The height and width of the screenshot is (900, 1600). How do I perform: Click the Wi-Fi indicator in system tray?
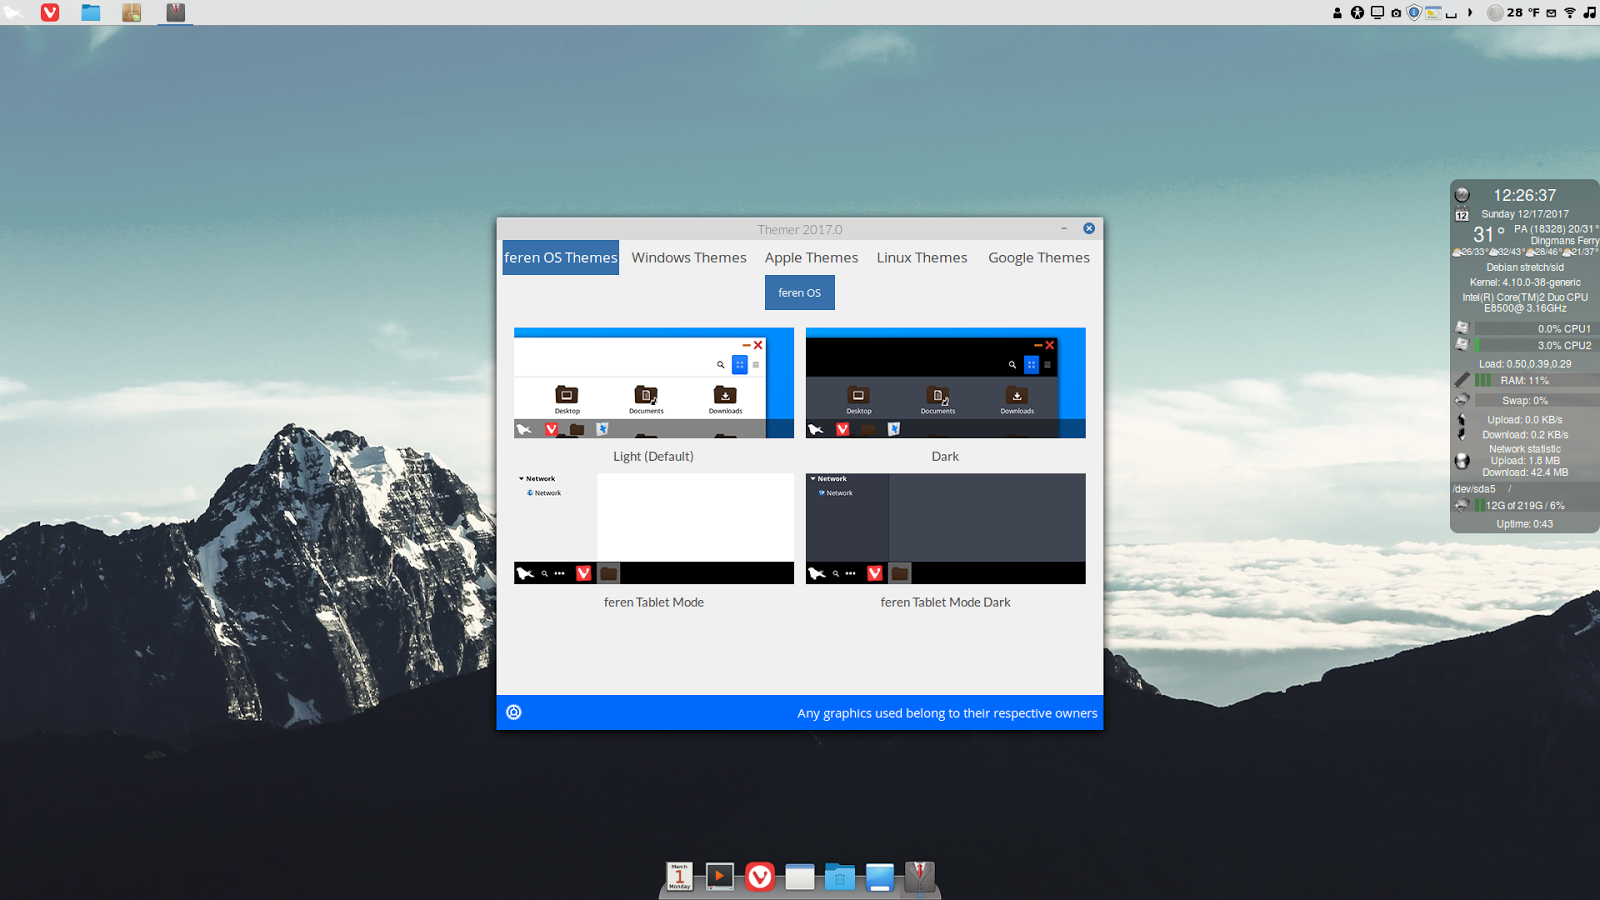click(1570, 13)
